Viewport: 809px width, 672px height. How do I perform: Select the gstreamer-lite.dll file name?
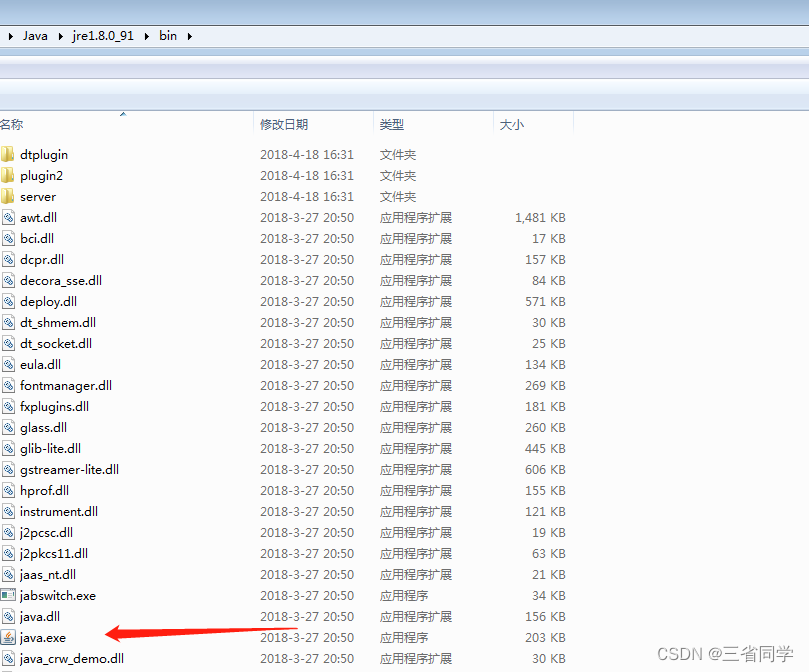coord(69,470)
